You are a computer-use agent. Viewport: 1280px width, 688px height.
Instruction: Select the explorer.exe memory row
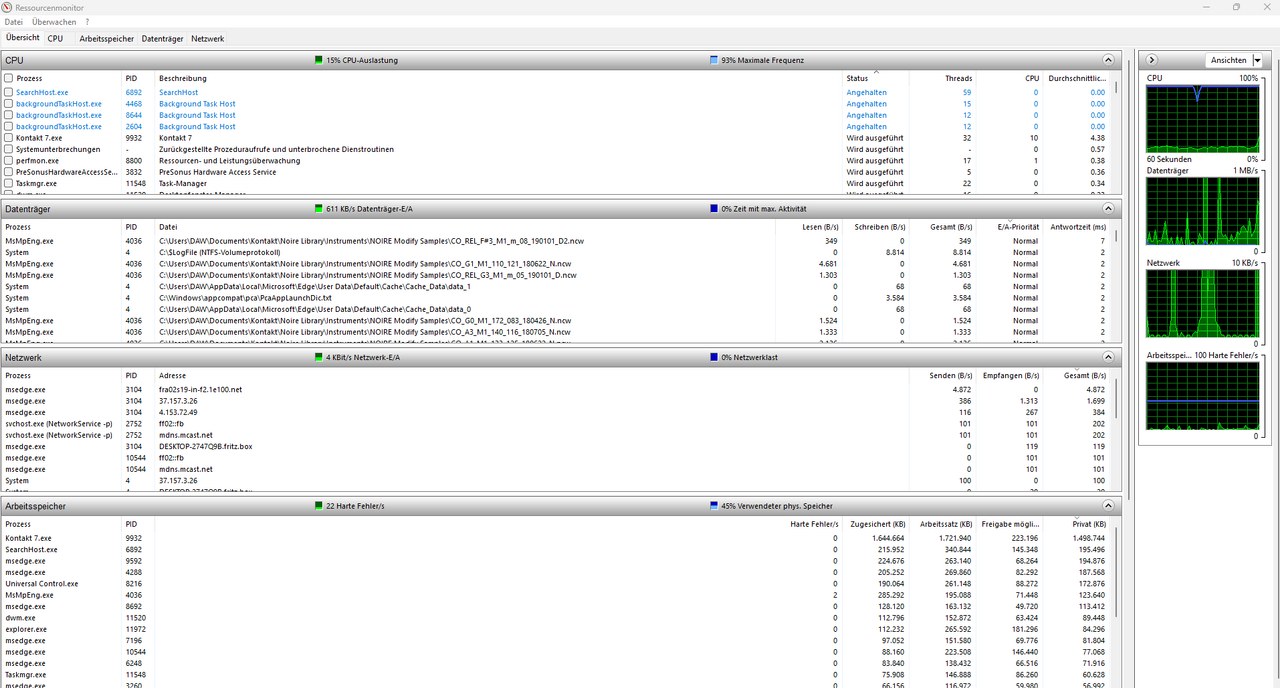pos(557,629)
